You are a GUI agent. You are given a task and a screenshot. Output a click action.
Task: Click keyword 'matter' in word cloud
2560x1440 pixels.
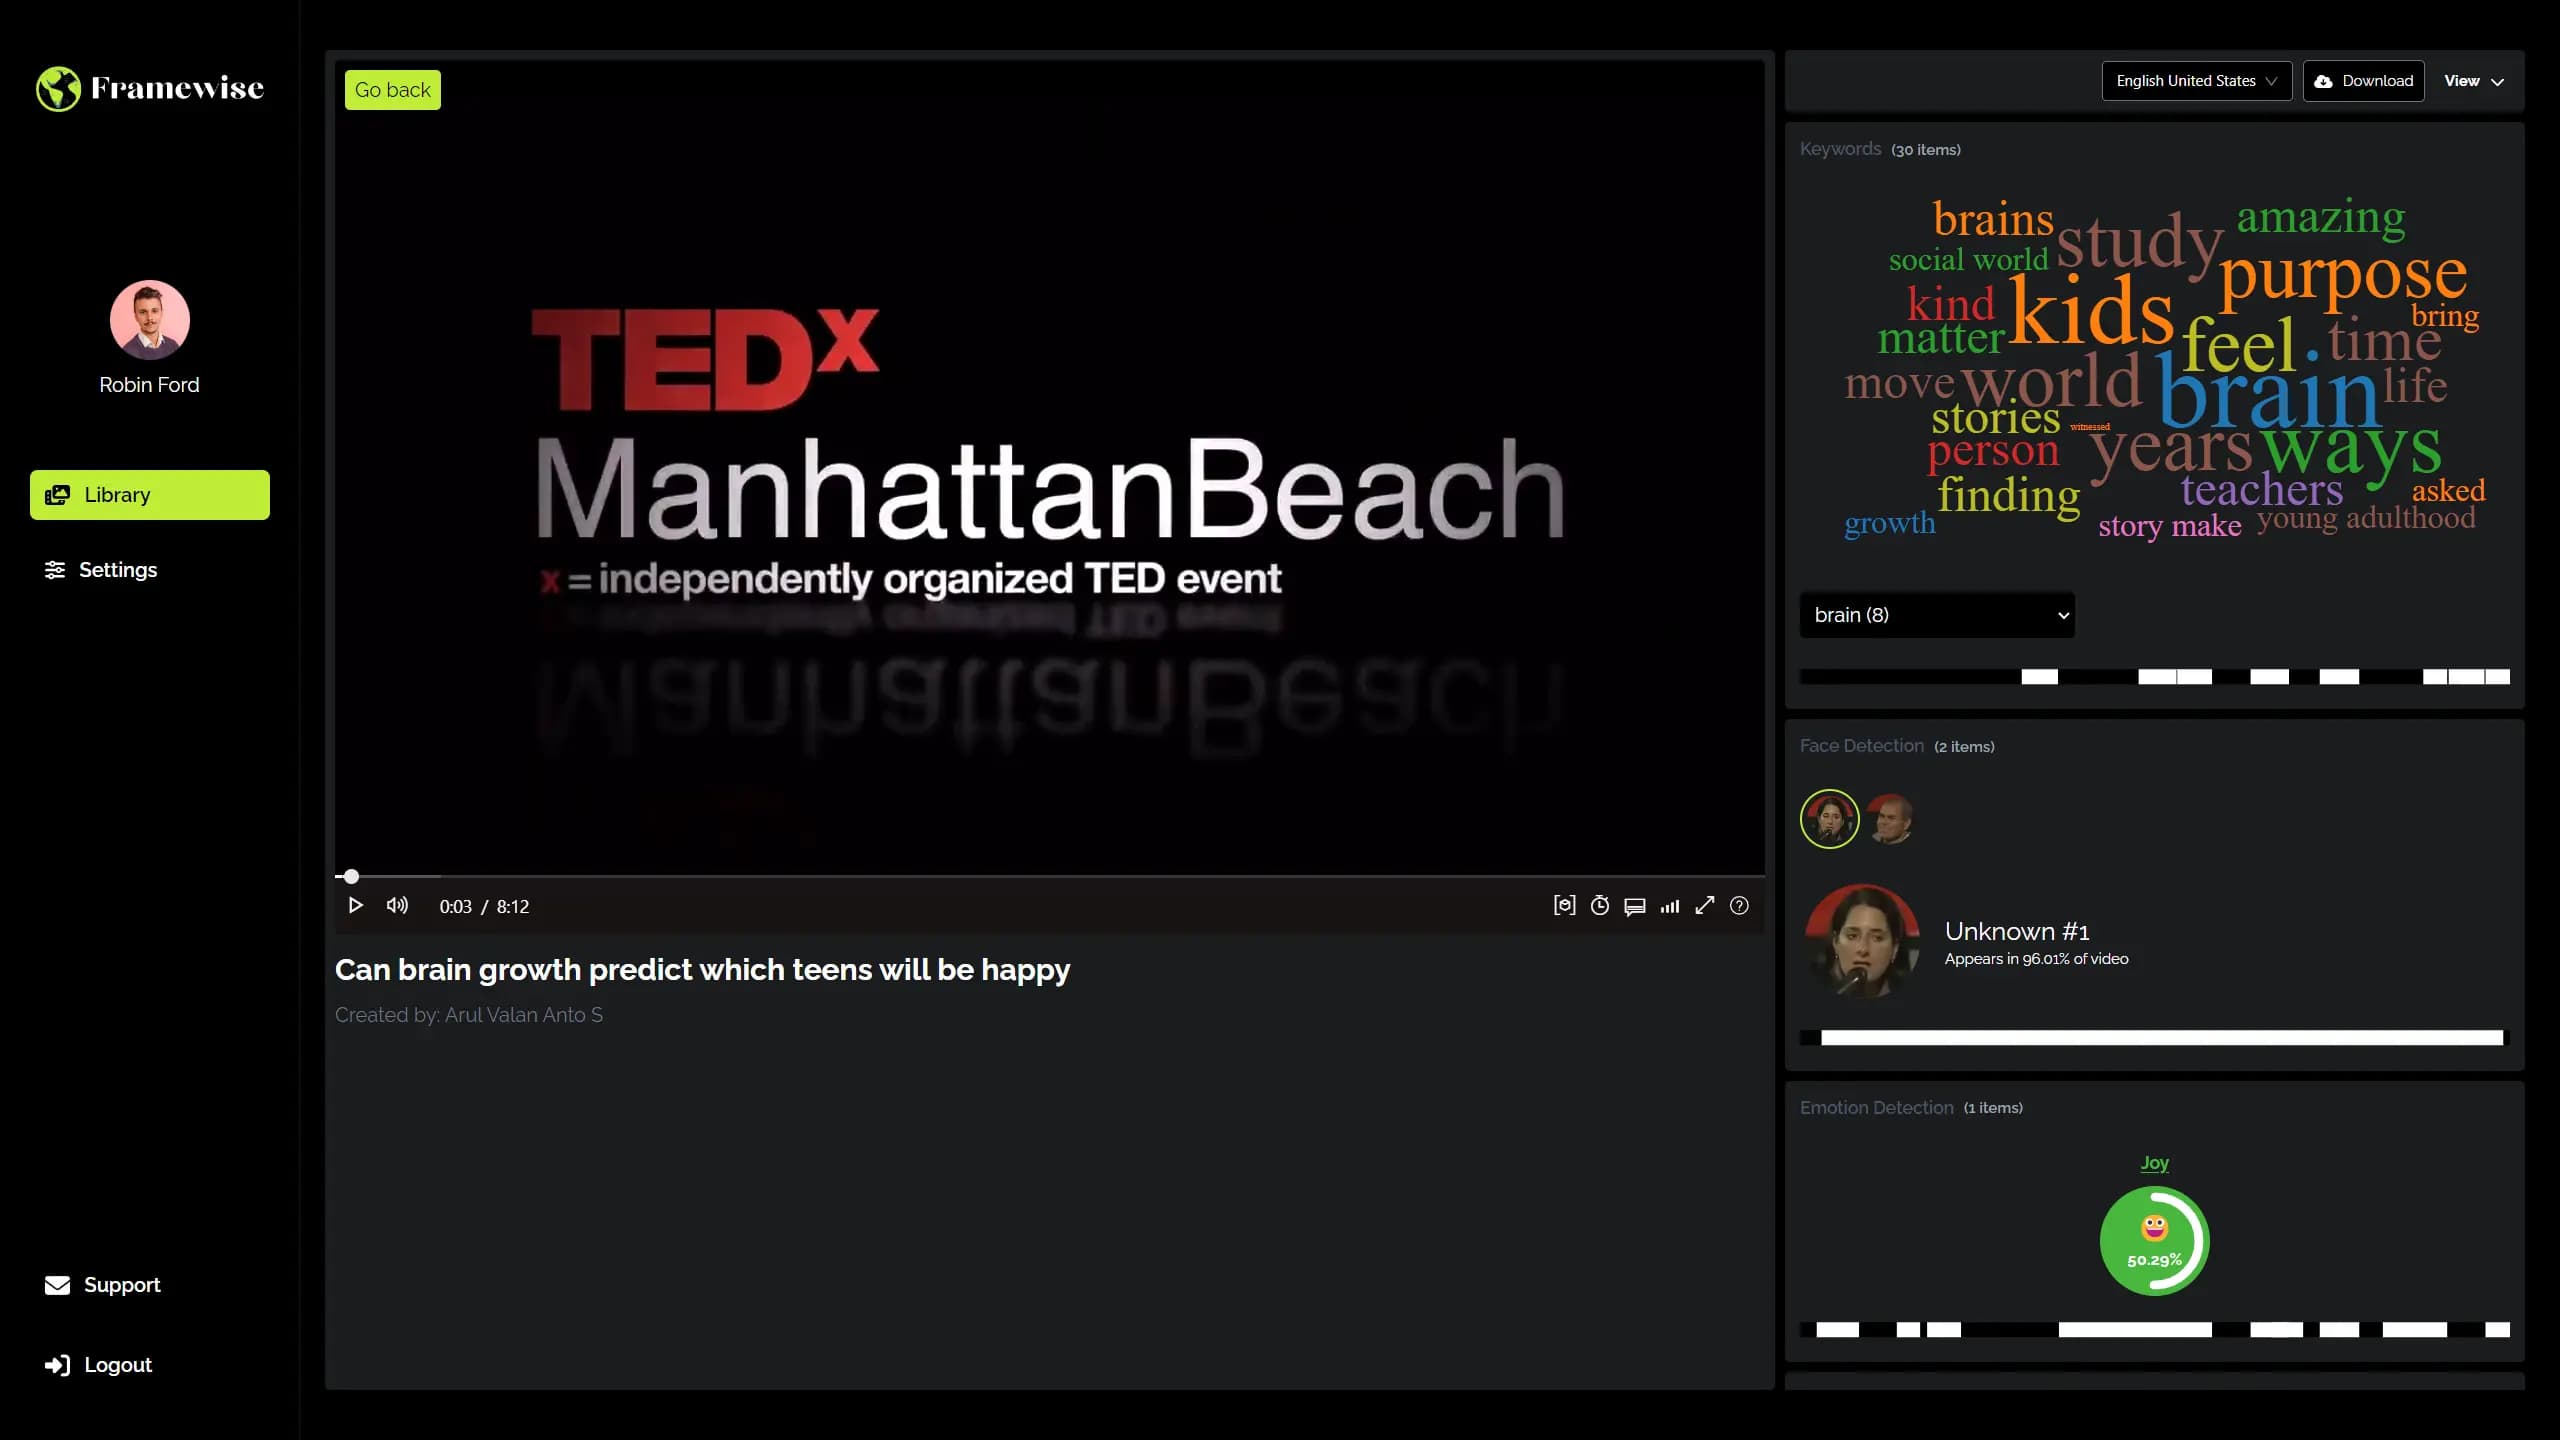coord(1941,338)
